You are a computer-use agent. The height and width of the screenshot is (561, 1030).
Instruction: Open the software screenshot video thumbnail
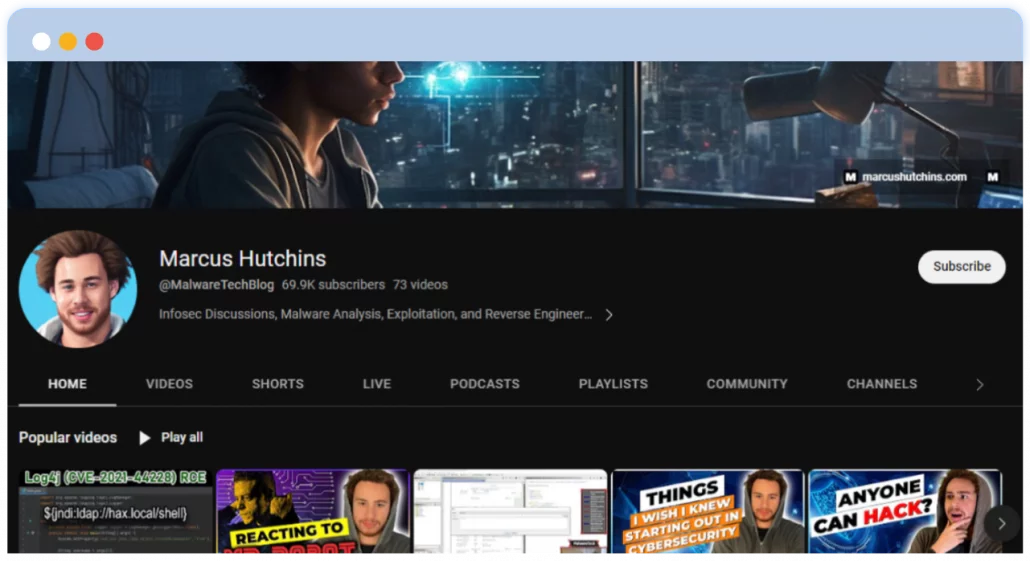(510, 511)
